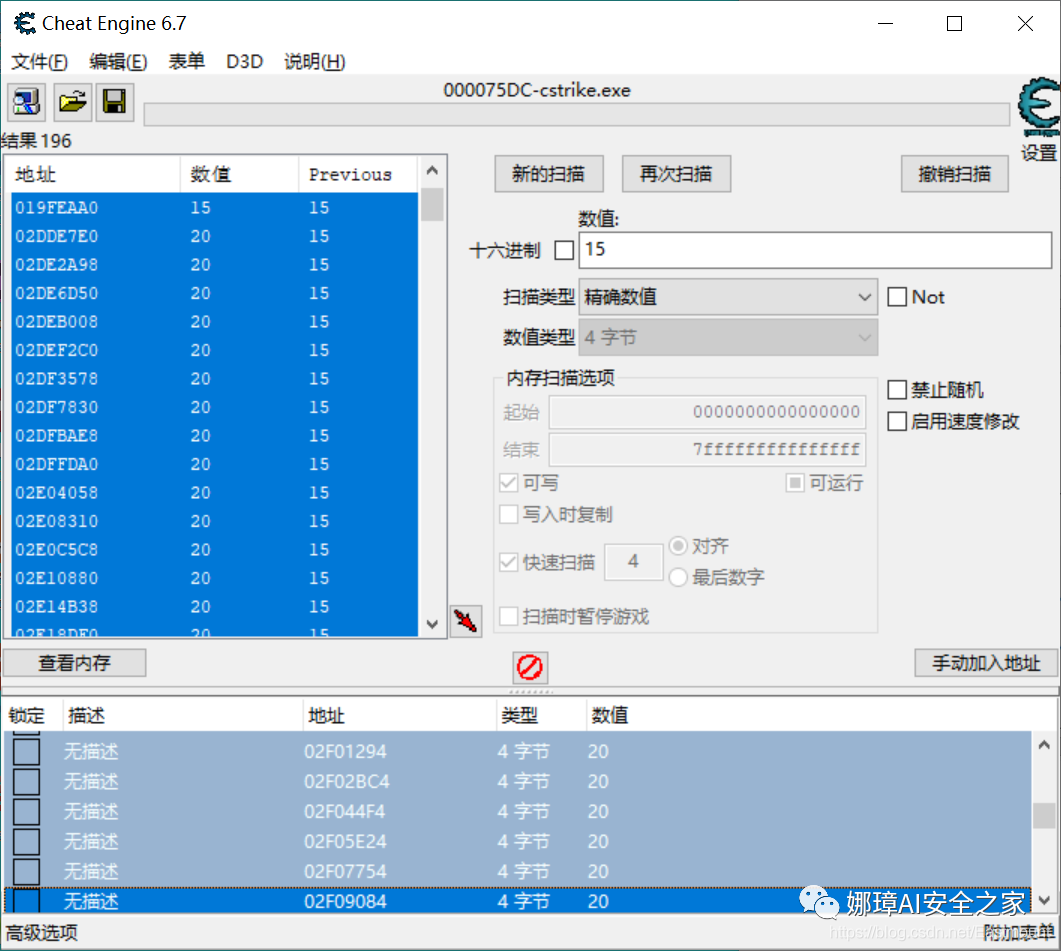1061x951 pixels.
Task: Enable the Not checkbox
Action: point(897,297)
